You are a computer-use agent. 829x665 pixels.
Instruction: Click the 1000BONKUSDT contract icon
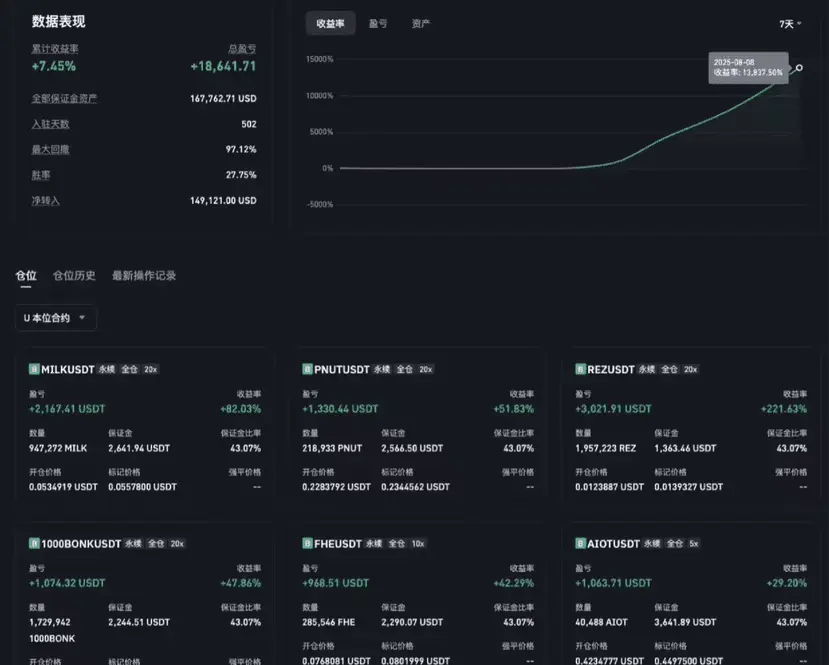pos(34,543)
